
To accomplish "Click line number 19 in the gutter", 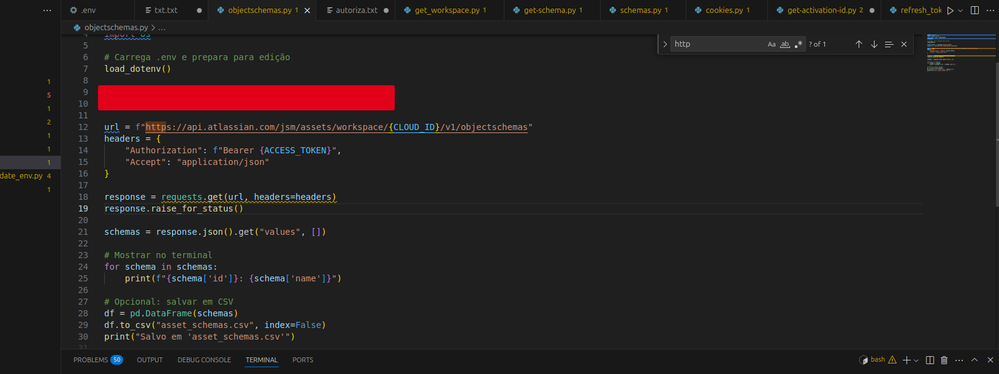I will 83,208.
